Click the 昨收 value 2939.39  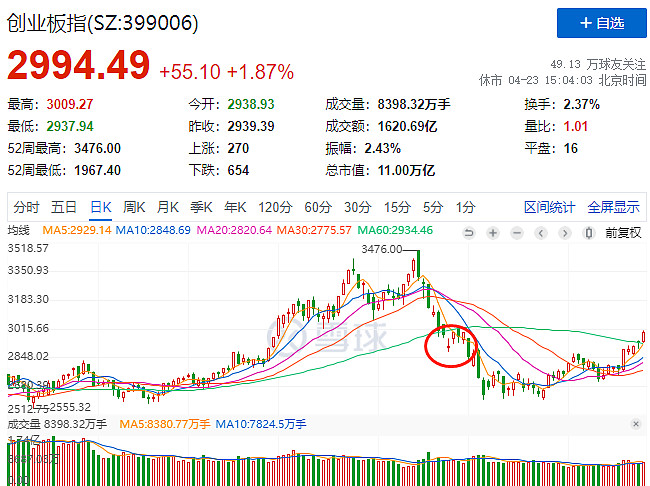point(251,126)
